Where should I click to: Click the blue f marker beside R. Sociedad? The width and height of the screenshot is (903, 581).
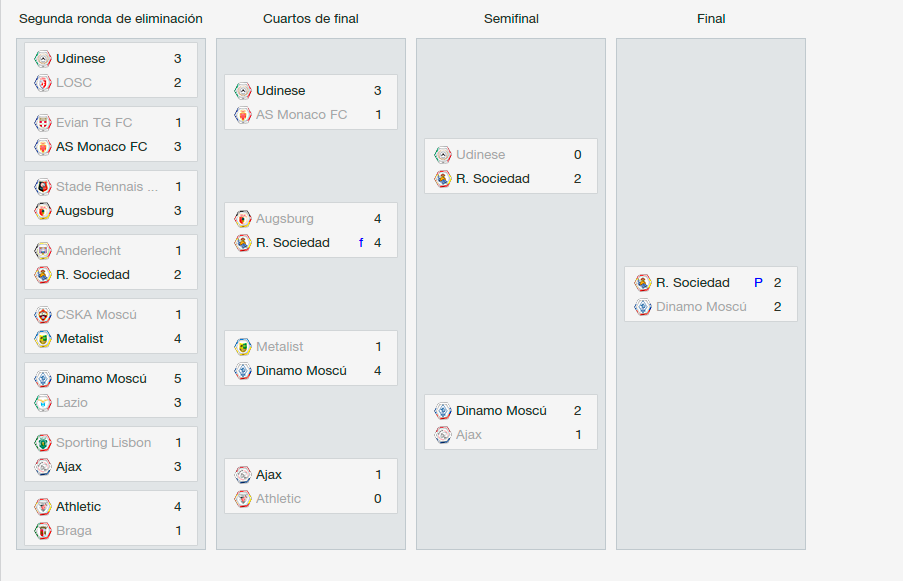[361, 243]
